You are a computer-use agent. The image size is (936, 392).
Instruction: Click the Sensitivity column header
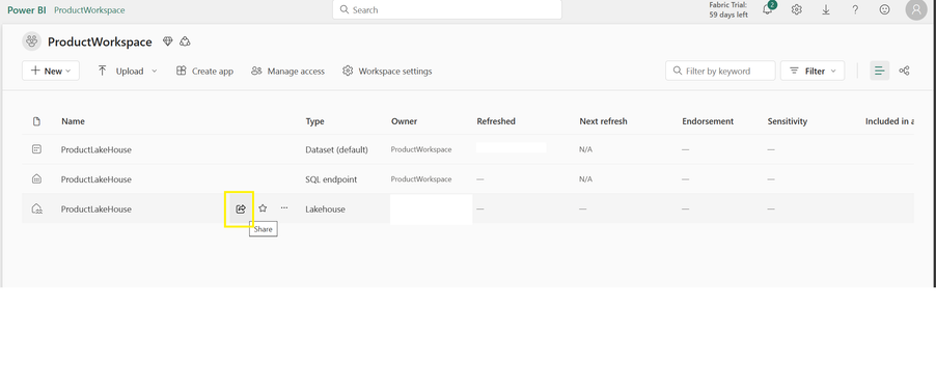click(787, 121)
